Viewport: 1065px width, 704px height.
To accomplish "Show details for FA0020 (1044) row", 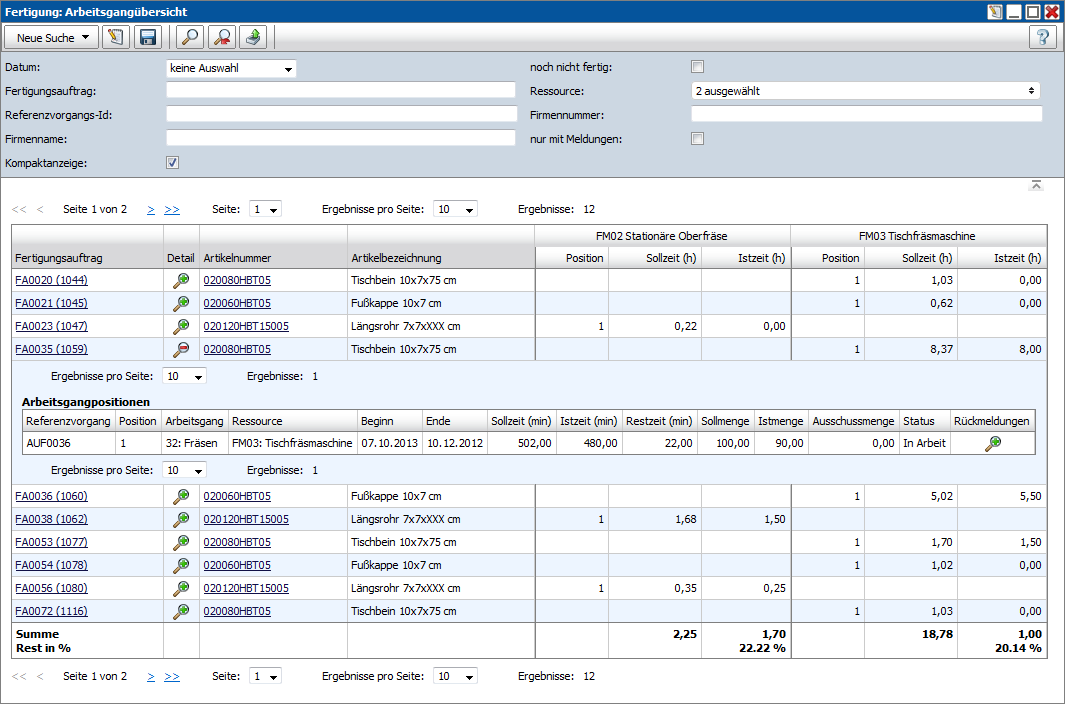I will (x=182, y=281).
